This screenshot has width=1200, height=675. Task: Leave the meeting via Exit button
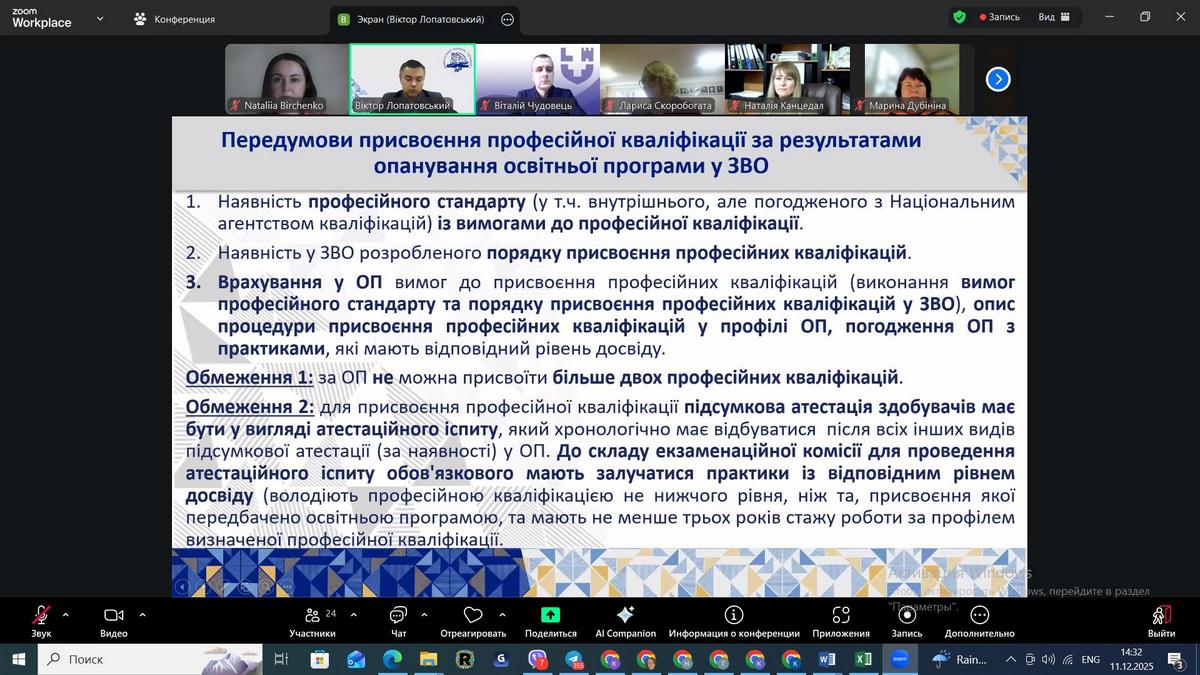pyautogui.click(x=1161, y=619)
